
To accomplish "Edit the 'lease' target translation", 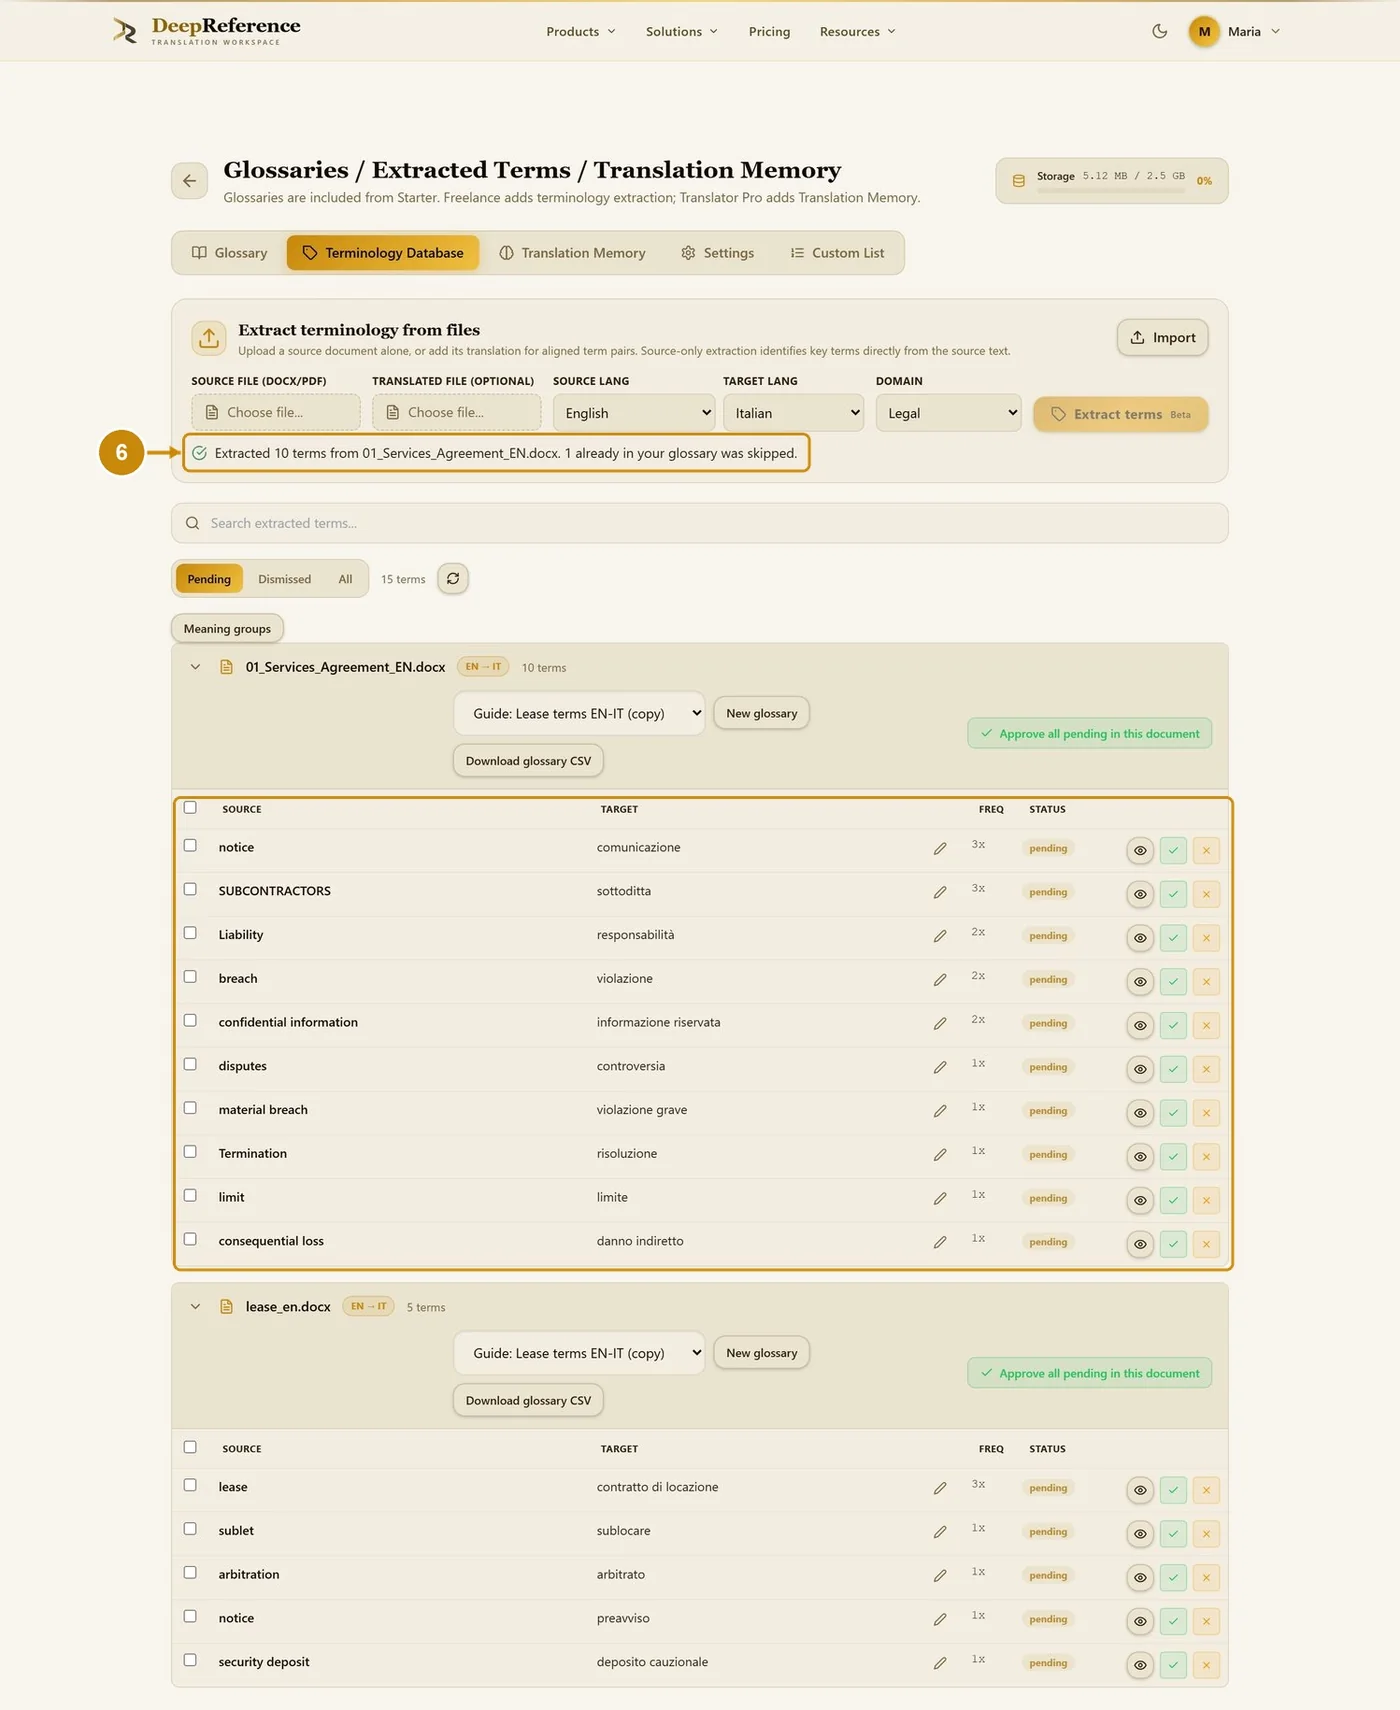I will 940,1489.
